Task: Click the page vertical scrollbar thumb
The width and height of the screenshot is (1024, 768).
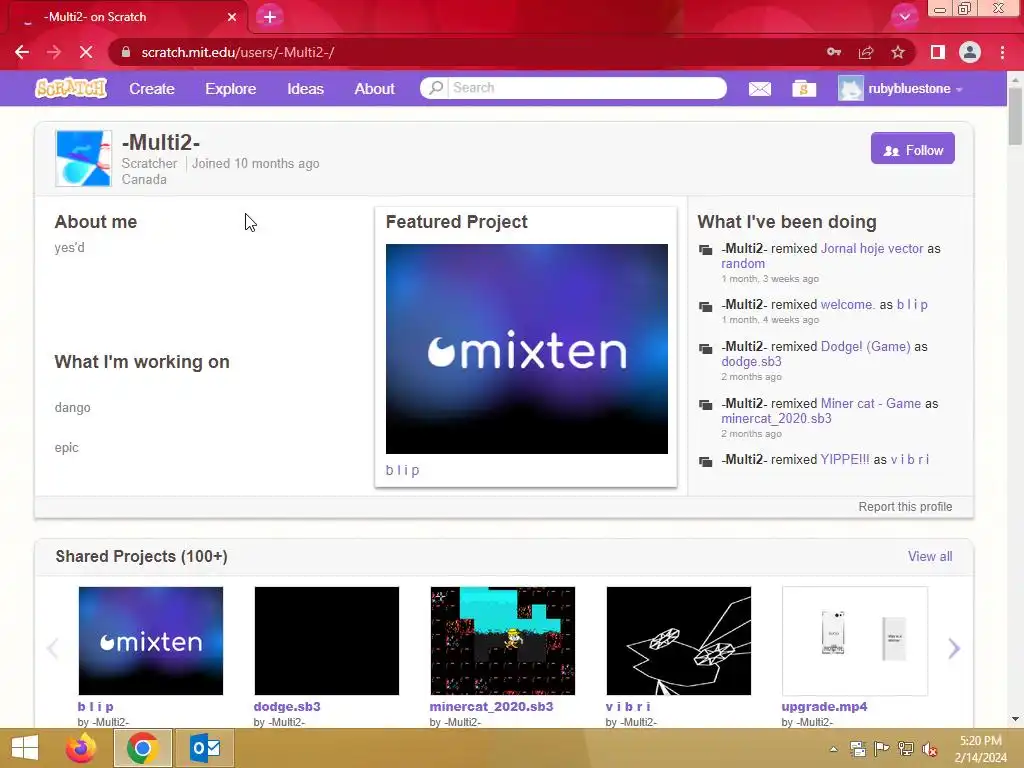Action: (1015, 115)
